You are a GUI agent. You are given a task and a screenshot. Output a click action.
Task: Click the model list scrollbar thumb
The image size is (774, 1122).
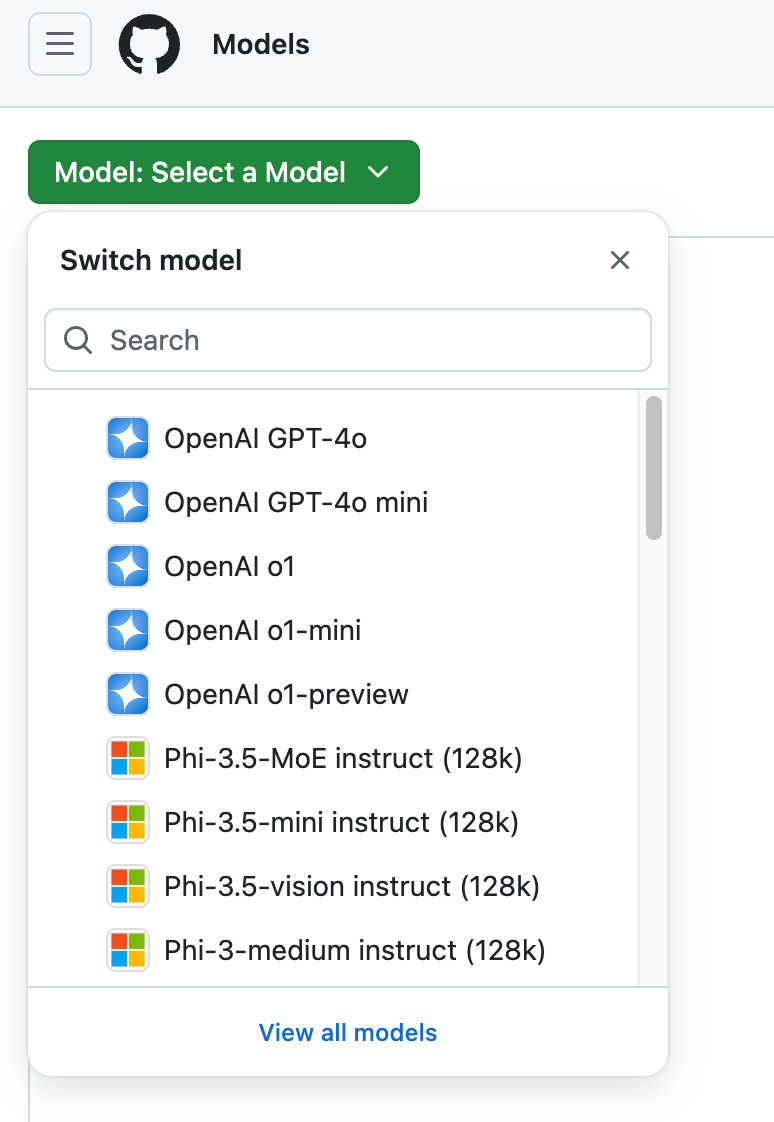[653, 467]
